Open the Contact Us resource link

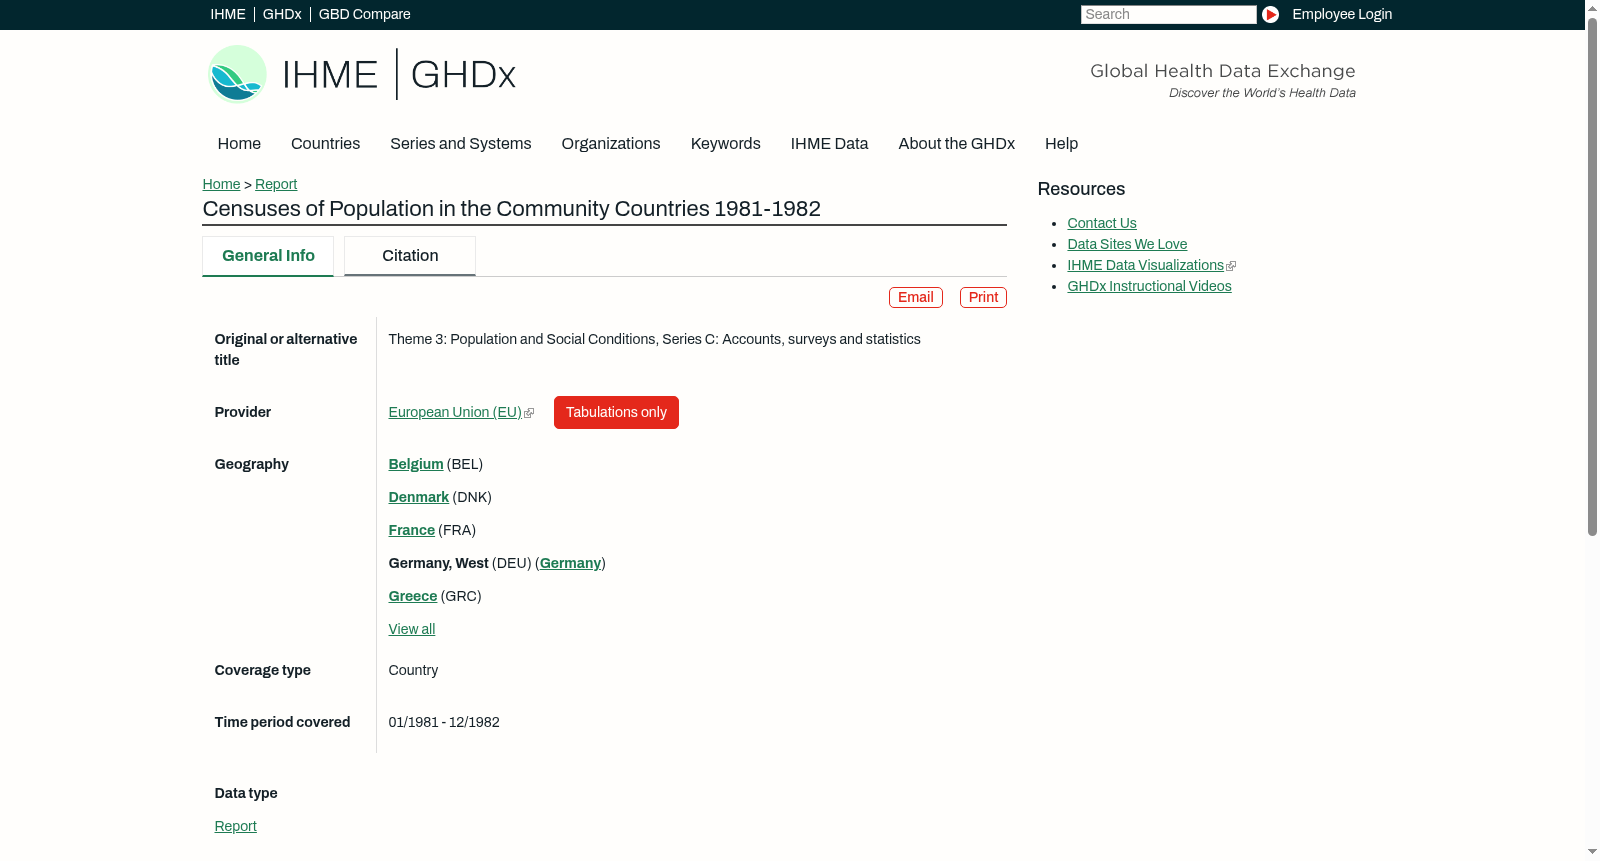pyautogui.click(x=1102, y=223)
